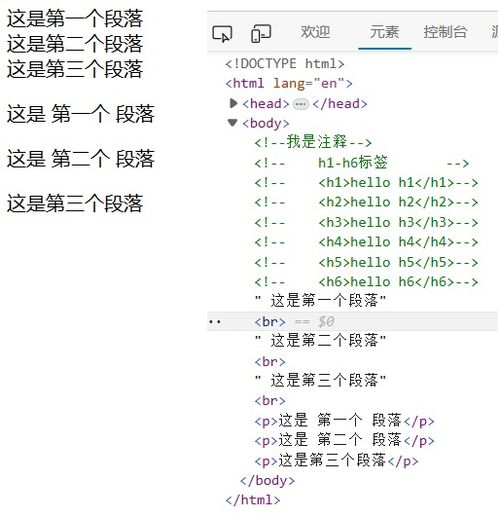The height and width of the screenshot is (517, 499).
Task: Activate the inspect element picker icon
Action: click(222, 34)
